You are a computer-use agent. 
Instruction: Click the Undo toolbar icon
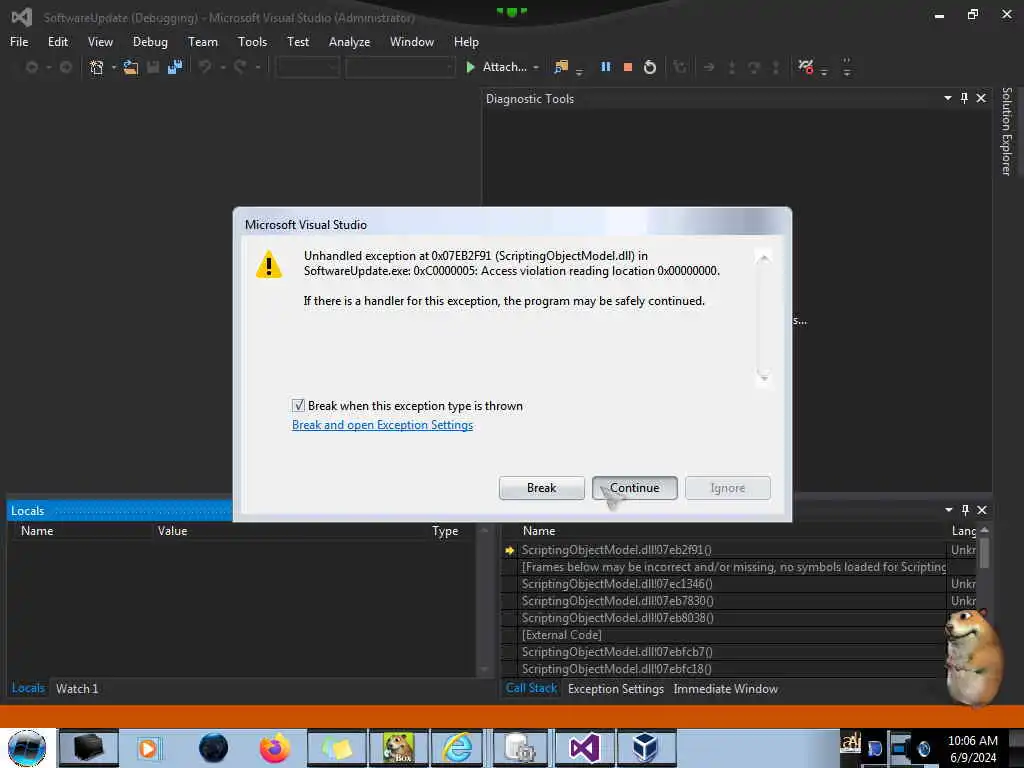click(x=205, y=67)
